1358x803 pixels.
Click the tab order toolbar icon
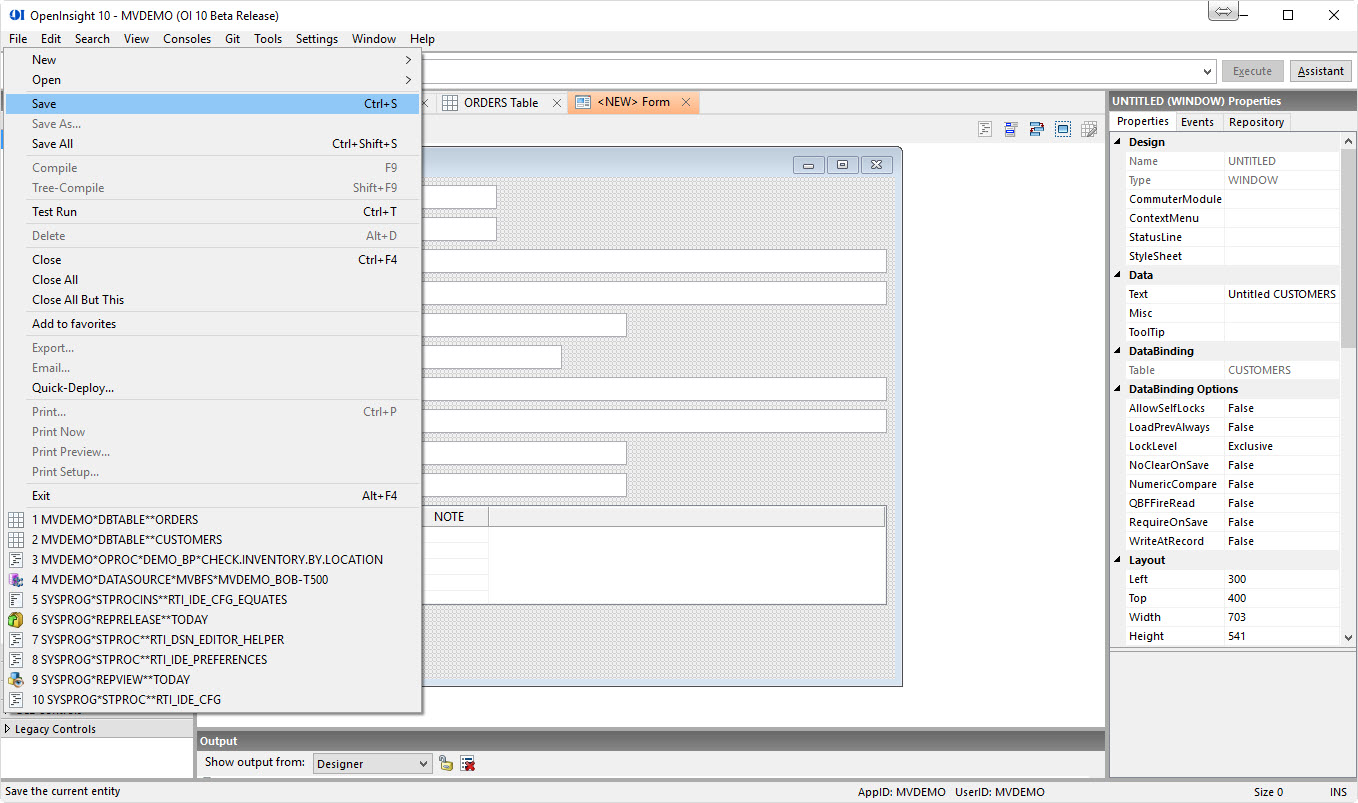click(1036, 129)
